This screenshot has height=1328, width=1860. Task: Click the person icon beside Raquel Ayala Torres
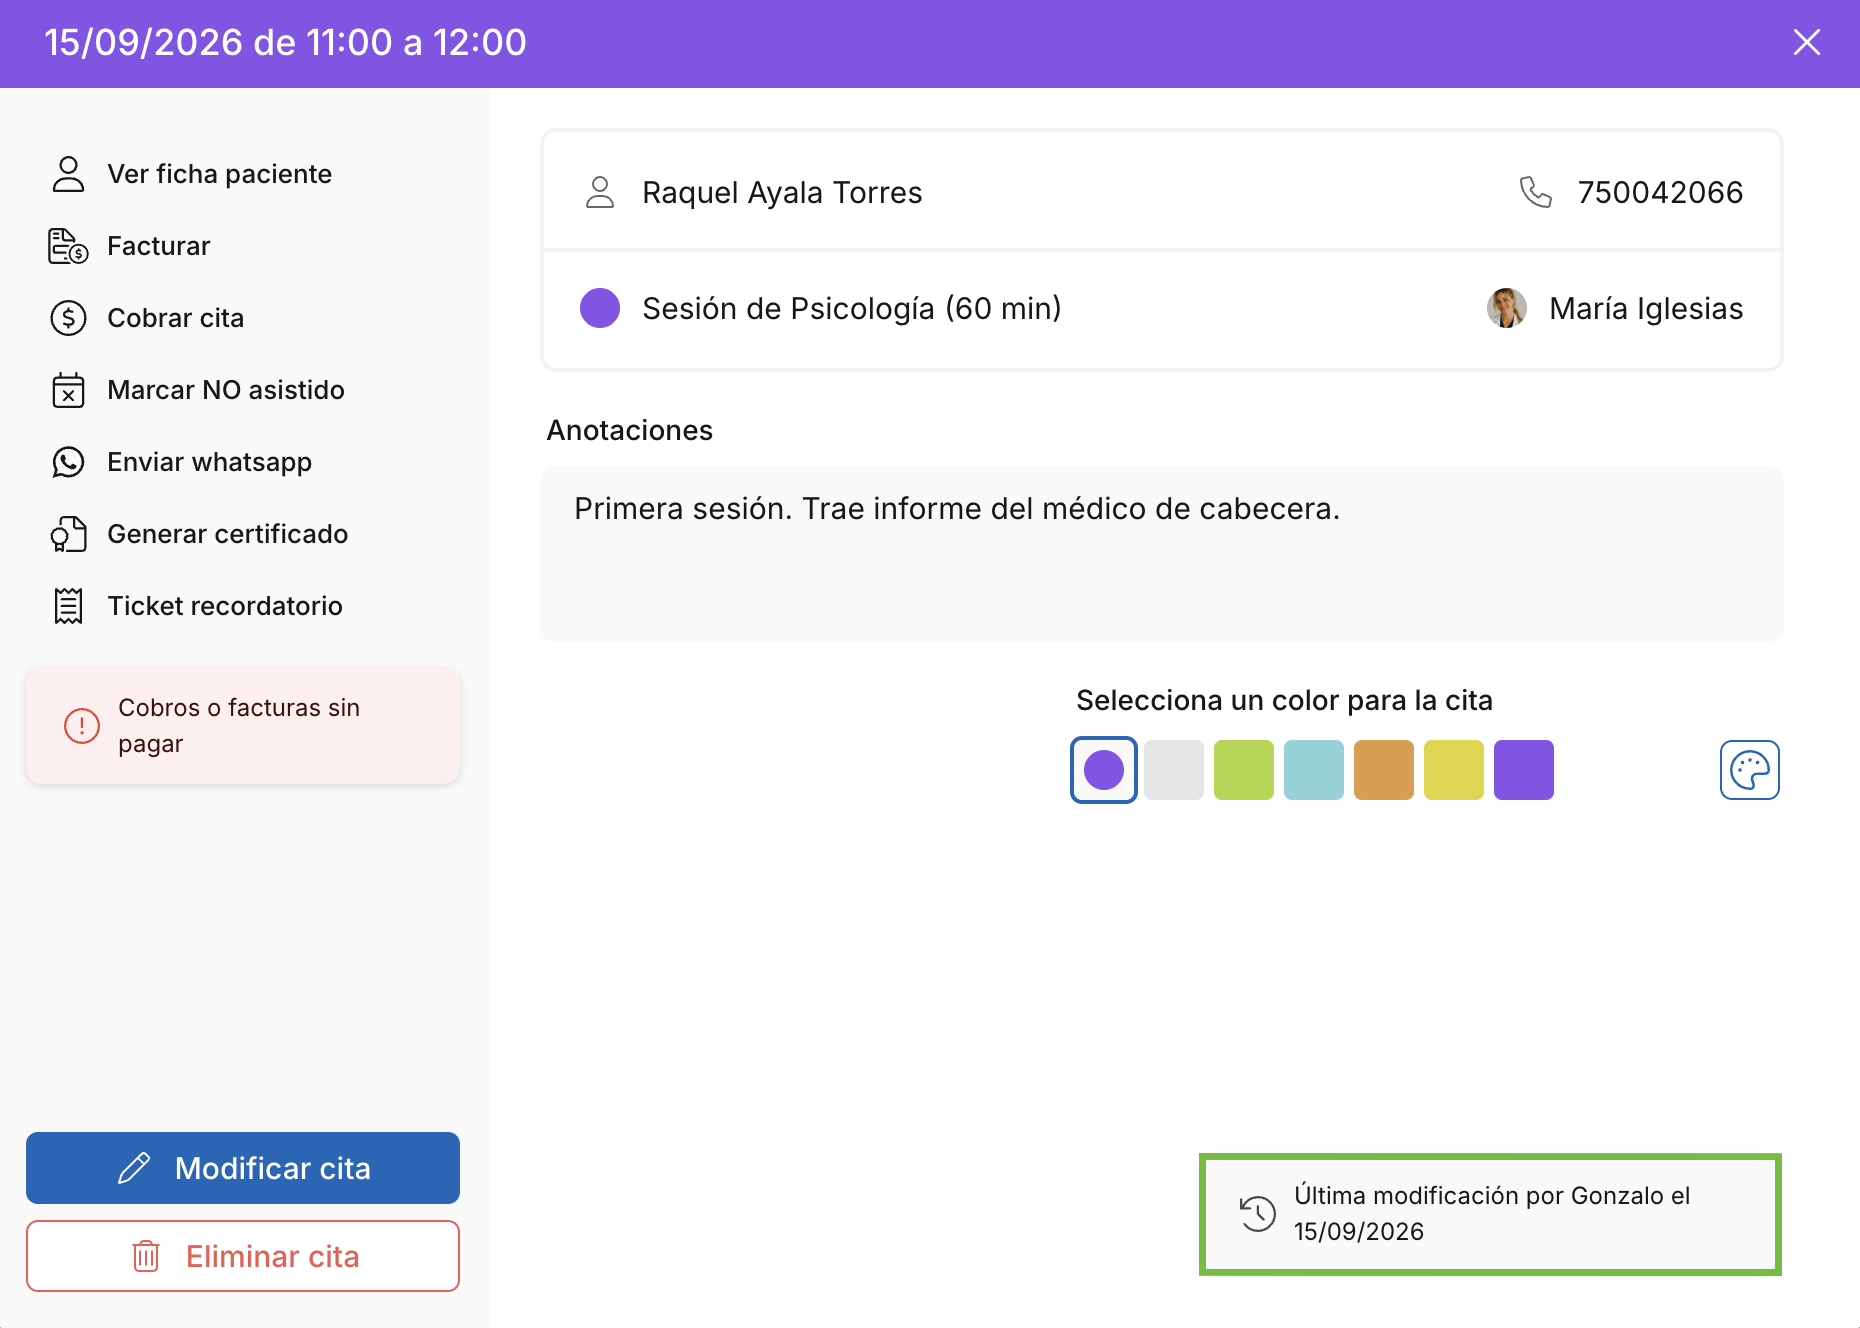point(600,192)
